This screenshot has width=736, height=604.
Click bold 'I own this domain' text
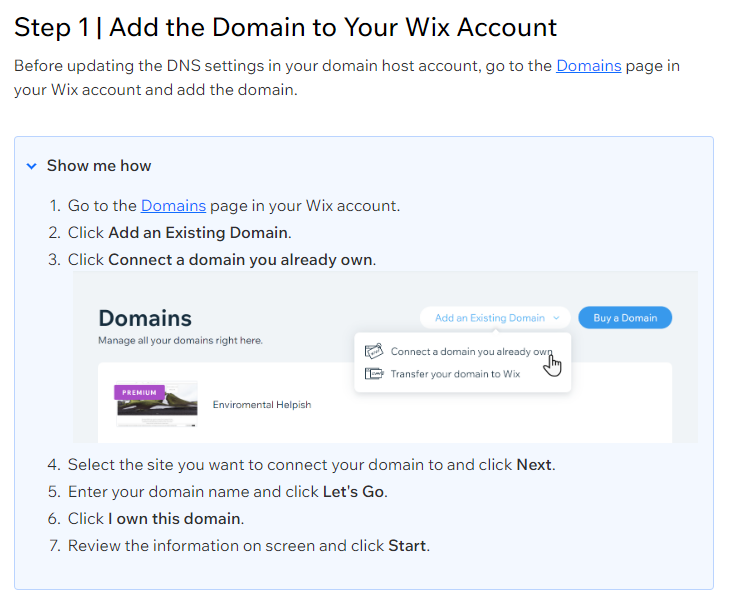[175, 519]
